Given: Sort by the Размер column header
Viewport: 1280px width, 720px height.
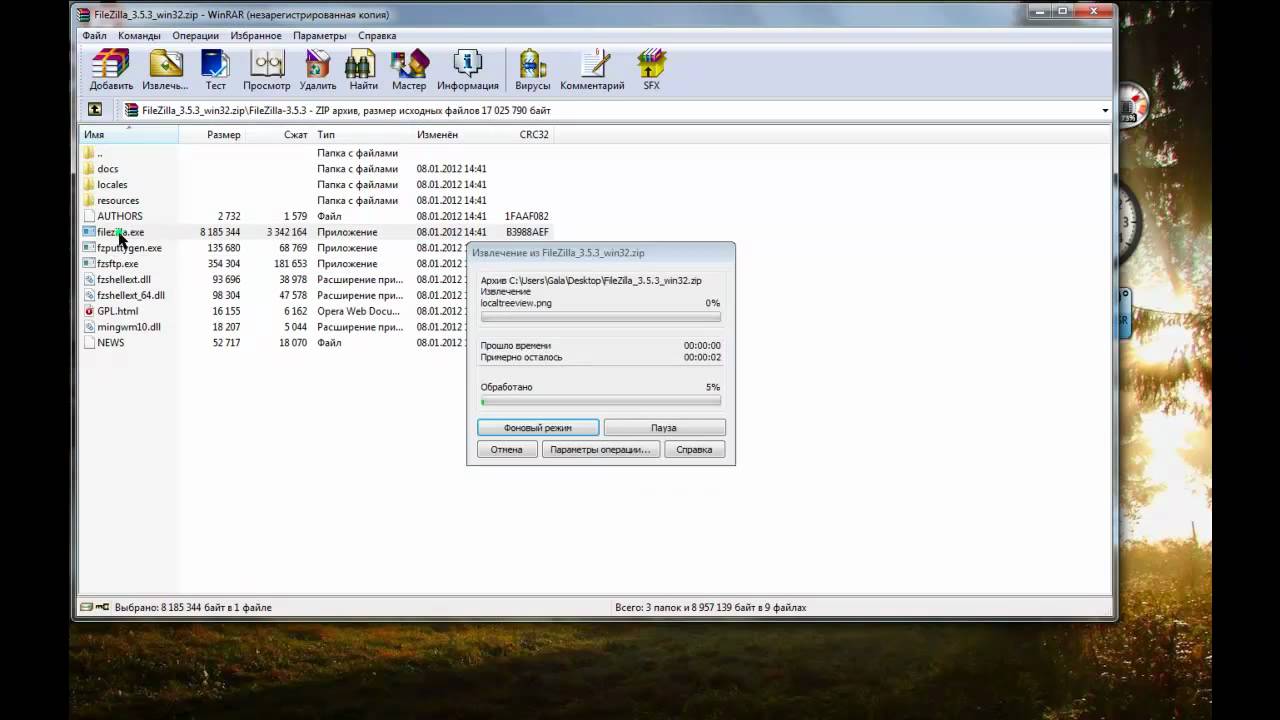Looking at the screenshot, I should tap(212, 134).
